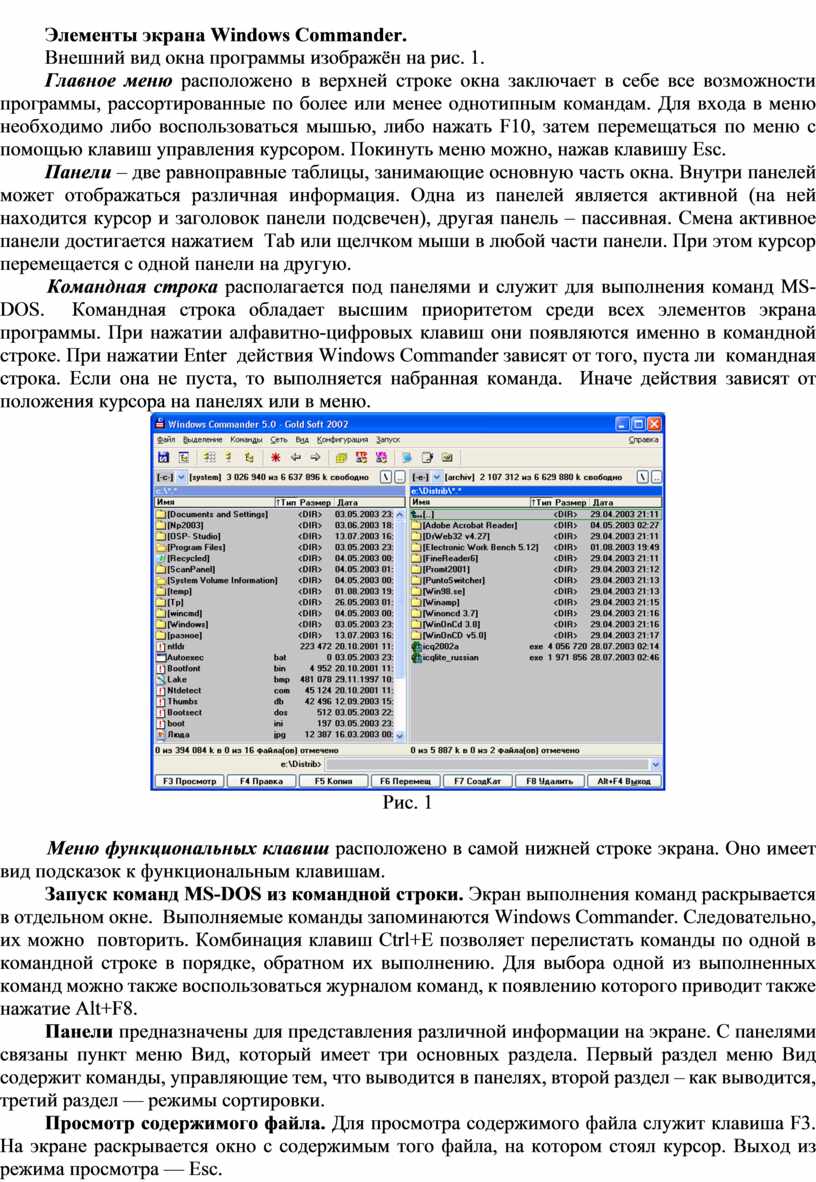Viewport: 816px width, 1182px height.
Task: Click the folder icon next to Windows
Action: pos(161,624)
